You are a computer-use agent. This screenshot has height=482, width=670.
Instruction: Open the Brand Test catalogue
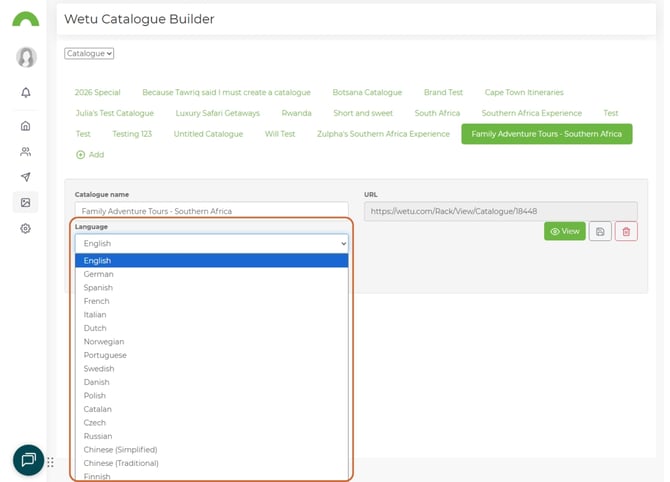[x=443, y=92]
